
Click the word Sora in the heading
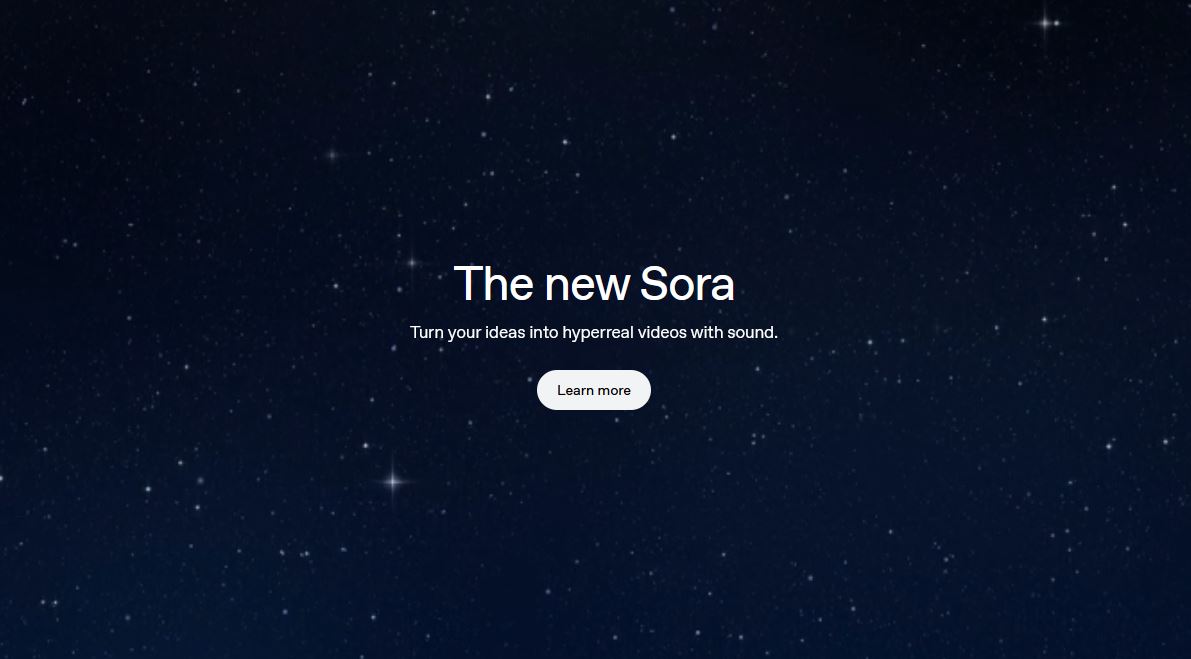pyautogui.click(x=687, y=284)
